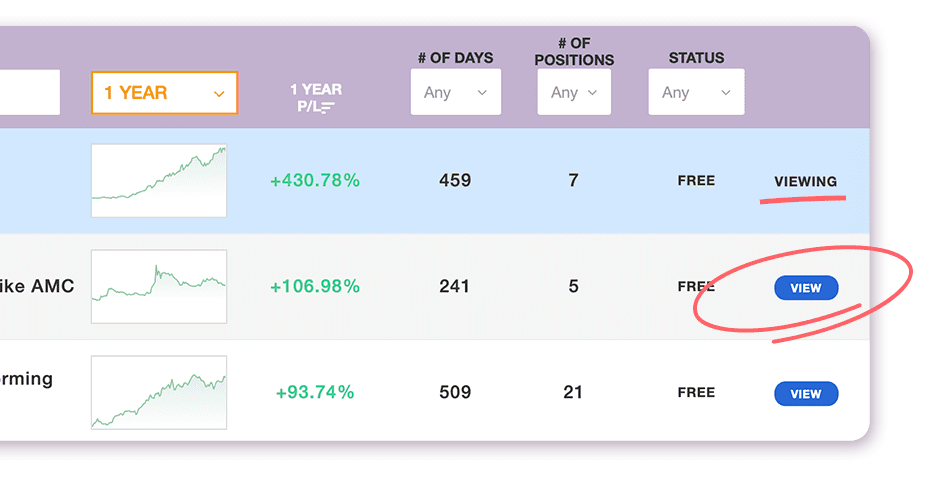The height and width of the screenshot is (477, 930).
Task: Click the 21 positions value
Action: tap(573, 393)
